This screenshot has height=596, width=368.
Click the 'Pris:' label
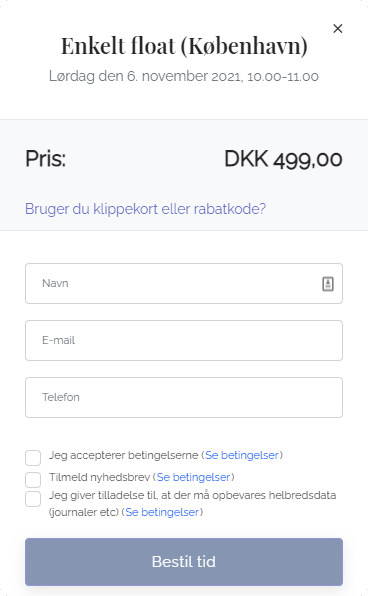pyautogui.click(x=46, y=159)
